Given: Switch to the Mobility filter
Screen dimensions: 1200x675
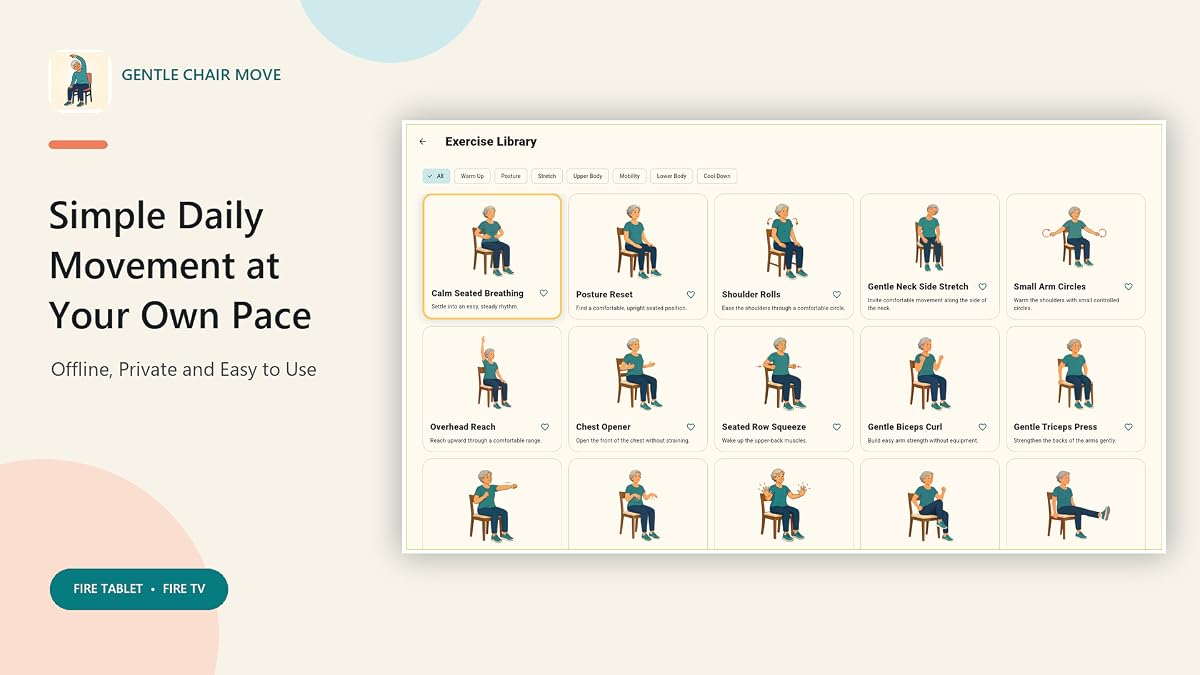Looking at the screenshot, I should (x=630, y=176).
